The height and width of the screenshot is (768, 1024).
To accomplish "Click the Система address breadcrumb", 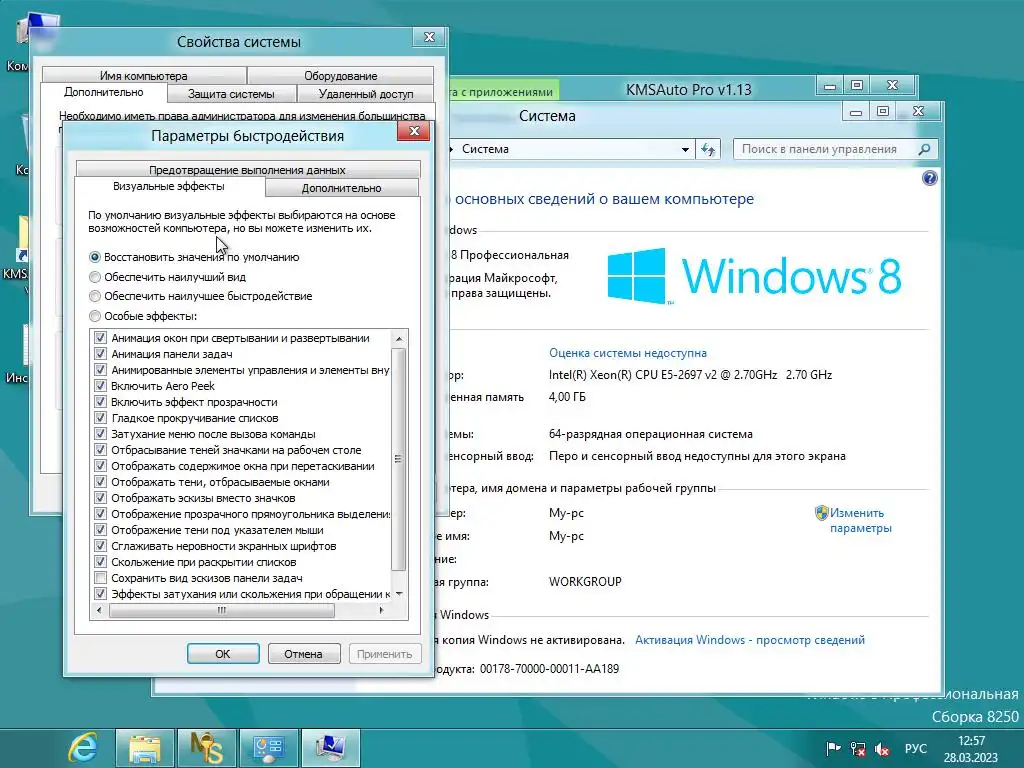I will tap(485, 149).
